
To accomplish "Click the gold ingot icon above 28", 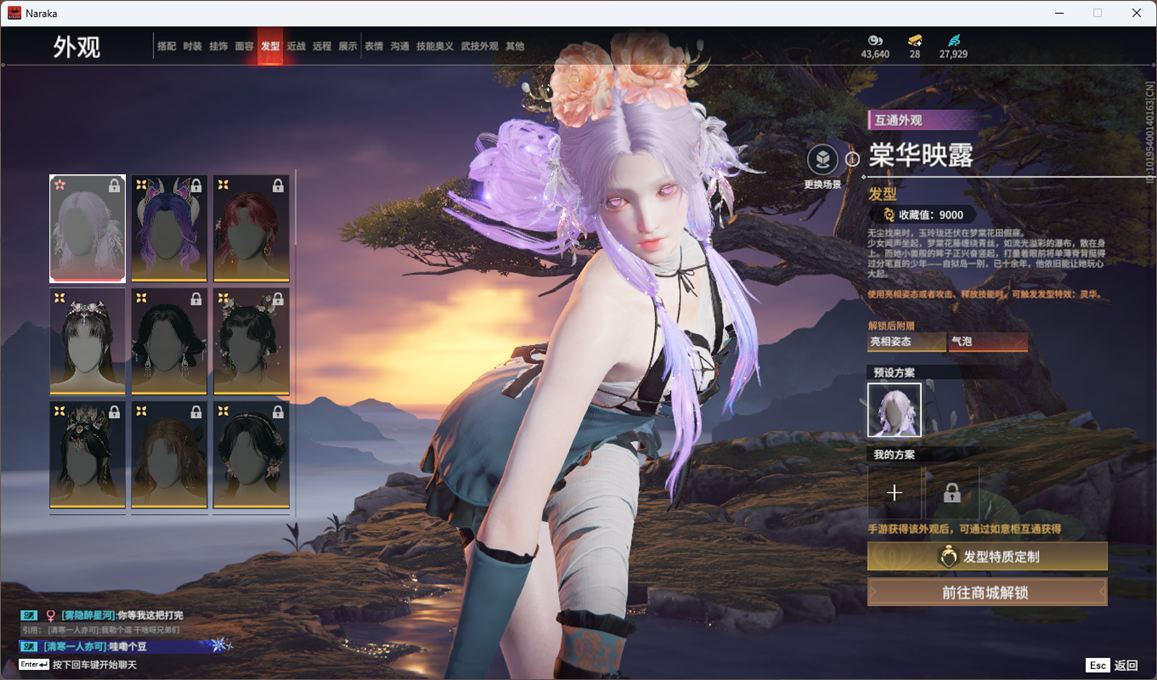I will click(x=915, y=40).
